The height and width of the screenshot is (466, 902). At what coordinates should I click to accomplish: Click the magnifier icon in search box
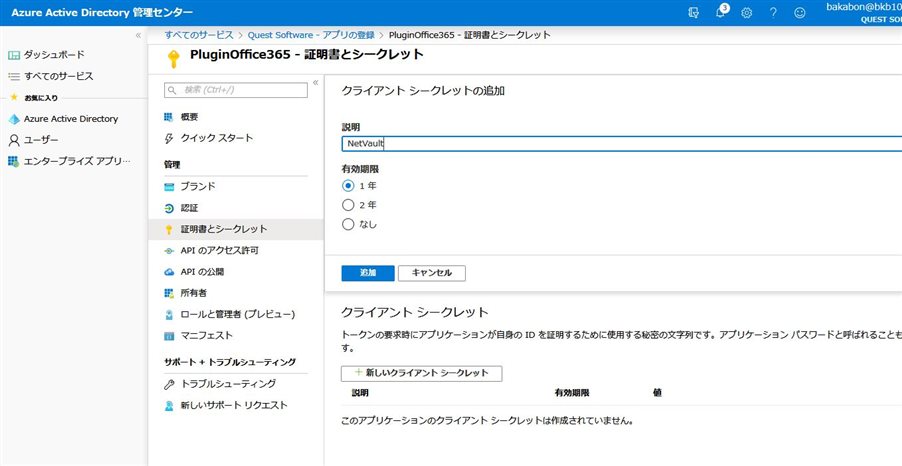tap(171, 90)
